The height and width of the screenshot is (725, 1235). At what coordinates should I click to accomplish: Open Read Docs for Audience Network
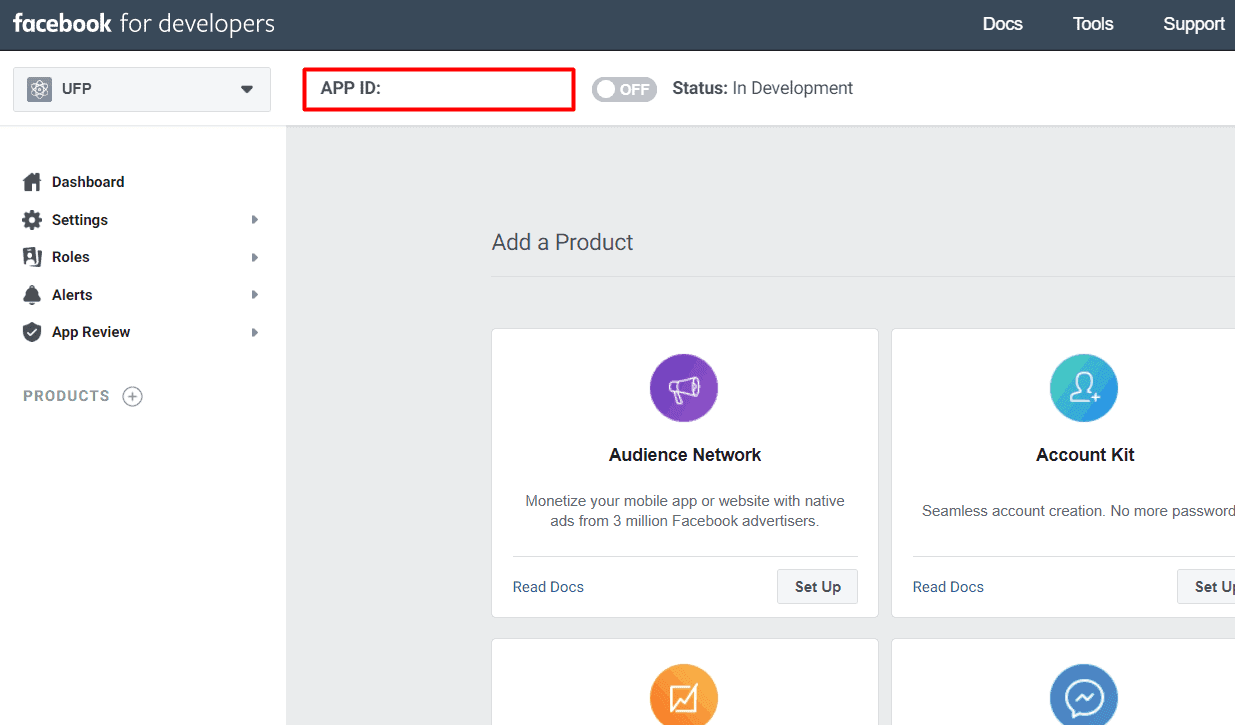[x=548, y=587]
